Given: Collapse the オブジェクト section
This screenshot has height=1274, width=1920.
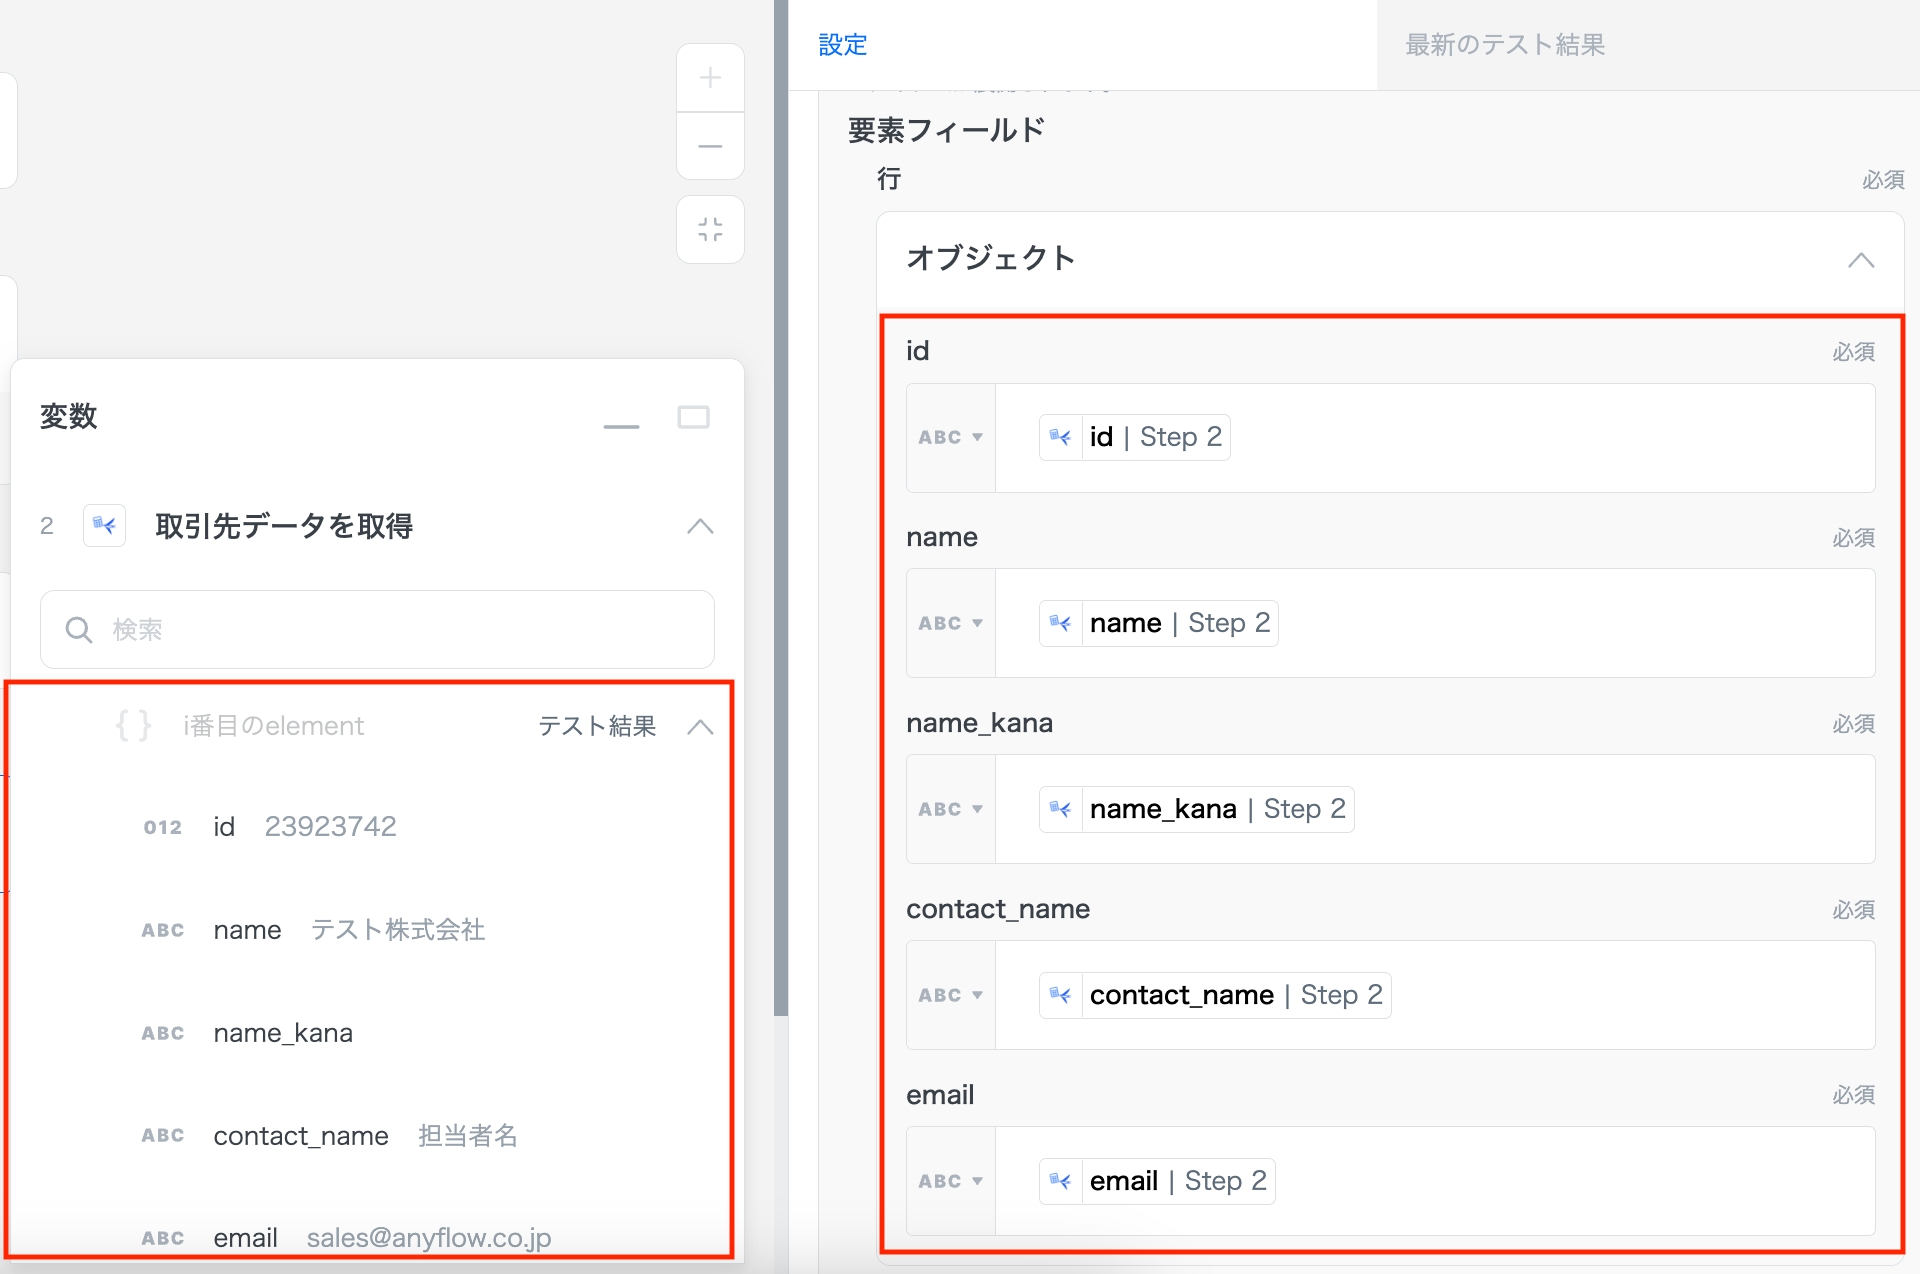Looking at the screenshot, I should click(1860, 260).
